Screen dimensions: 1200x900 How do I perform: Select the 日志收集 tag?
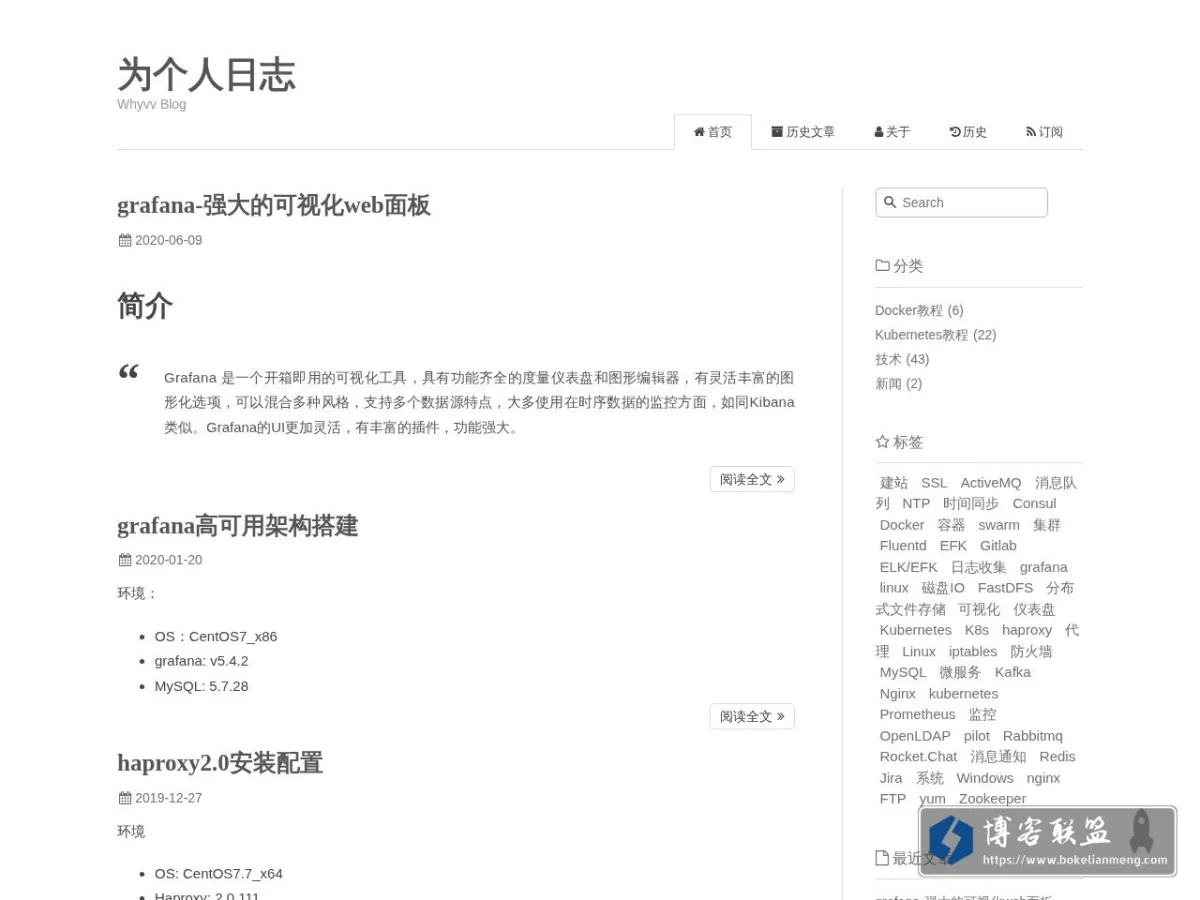click(979, 567)
